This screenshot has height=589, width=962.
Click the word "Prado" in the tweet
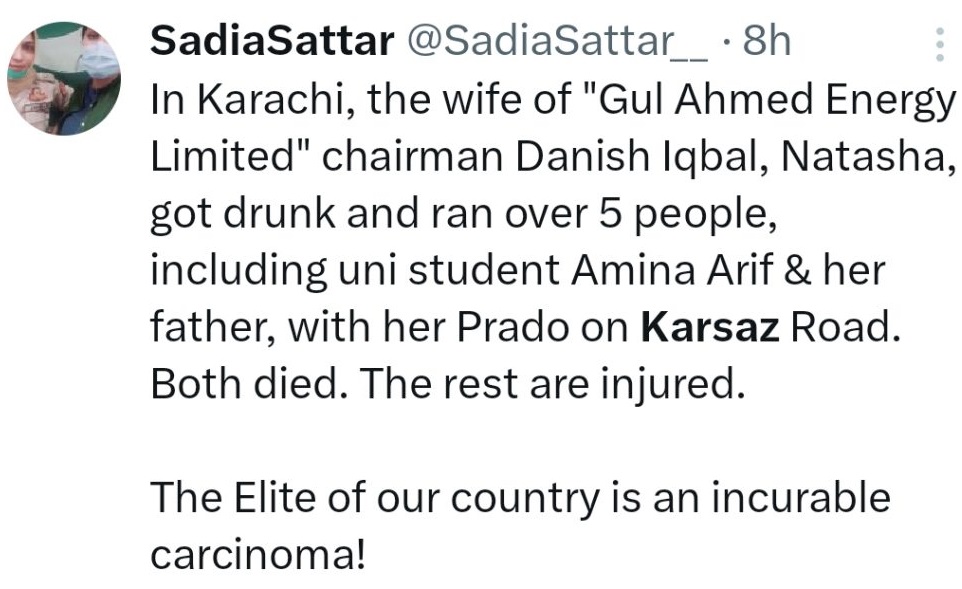click(x=513, y=326)
